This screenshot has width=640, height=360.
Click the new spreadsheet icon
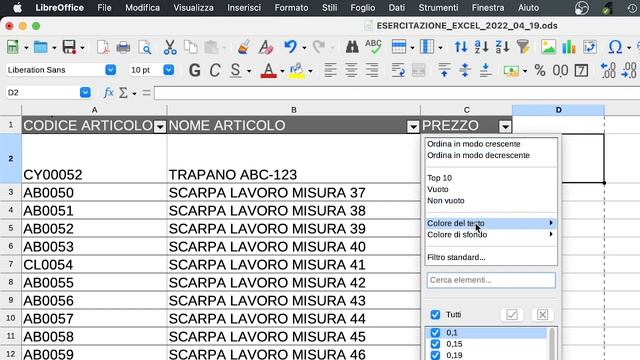click(13, 47)
